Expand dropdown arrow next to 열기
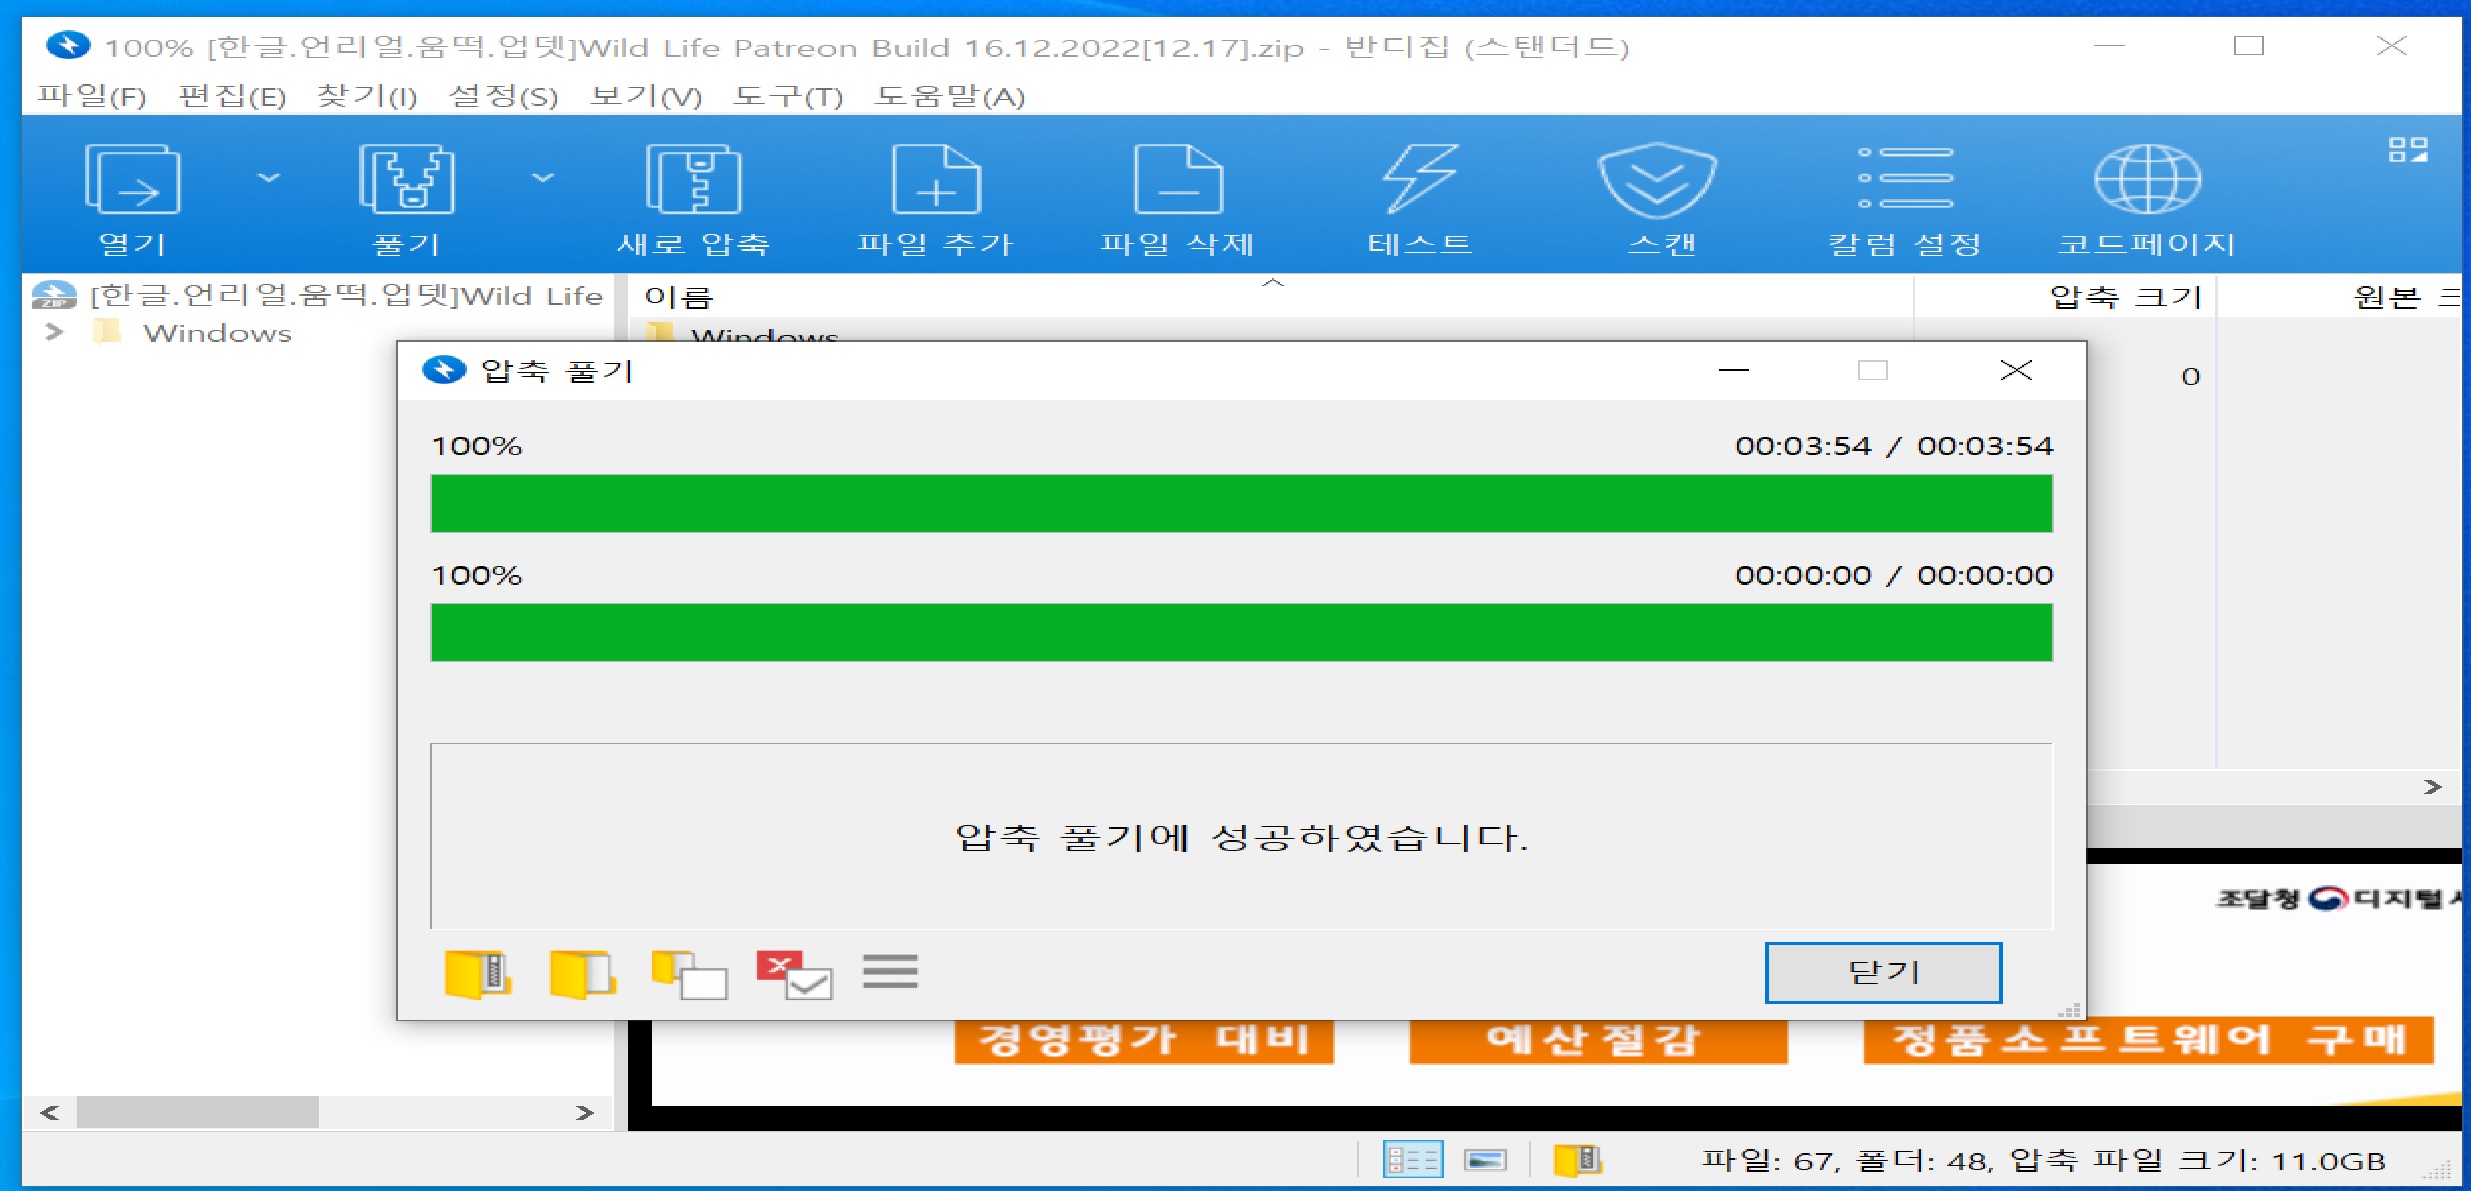Screen dimensions: 2471x1191 pyautogui.click(x=269, y=178)
